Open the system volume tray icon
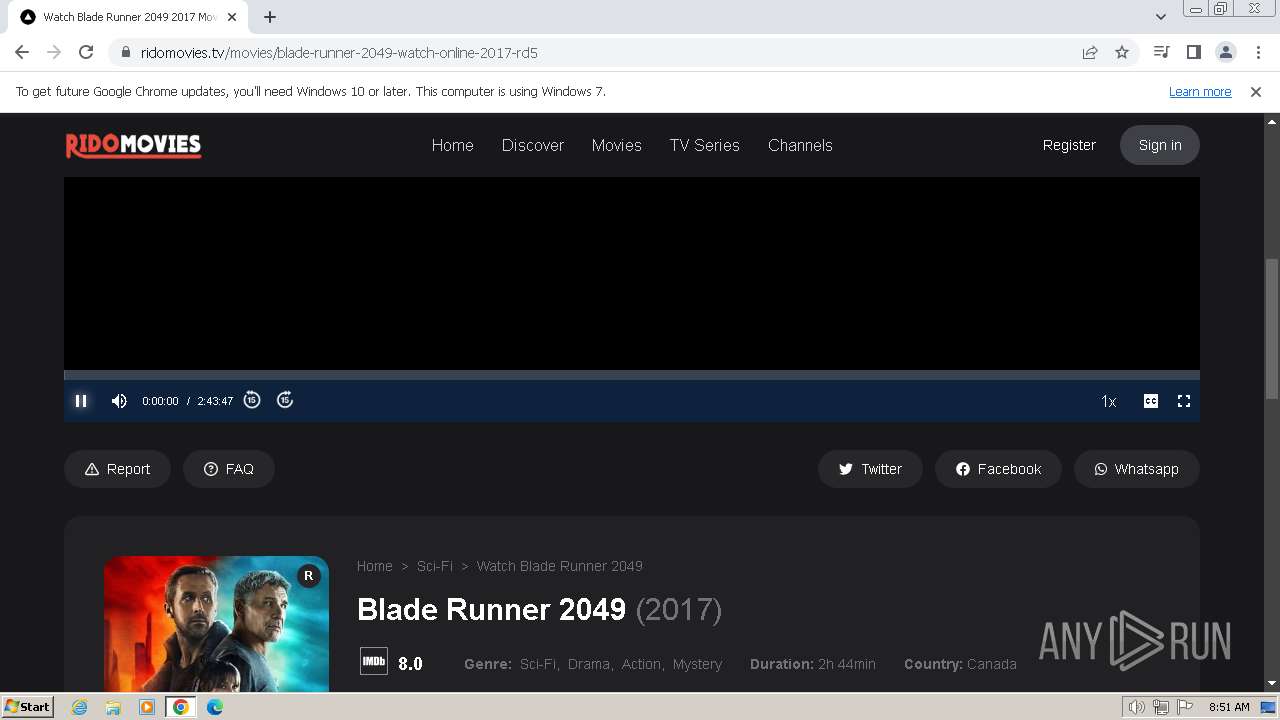 coord(1137,707)
